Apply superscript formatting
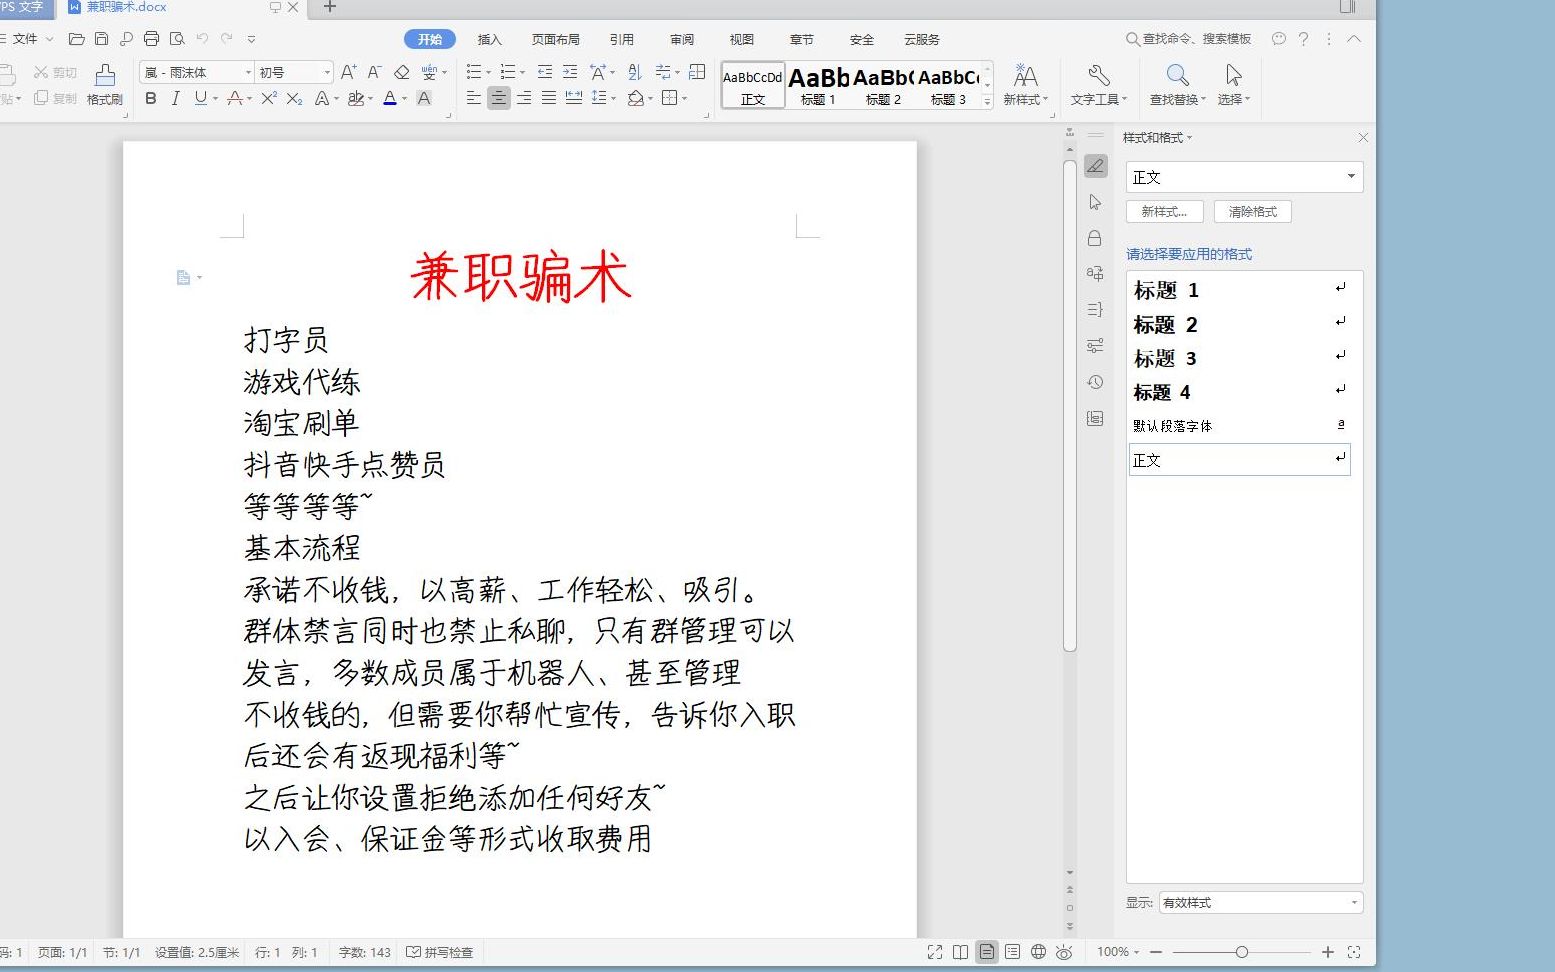The height and width of the screenshot is (972, 1555). click(x=268, y=98)
